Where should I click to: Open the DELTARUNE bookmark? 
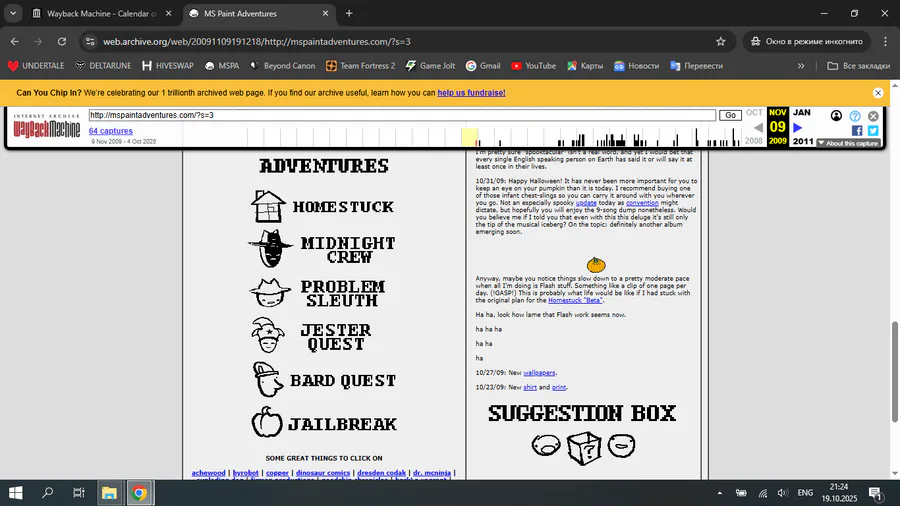pos(103,66)
